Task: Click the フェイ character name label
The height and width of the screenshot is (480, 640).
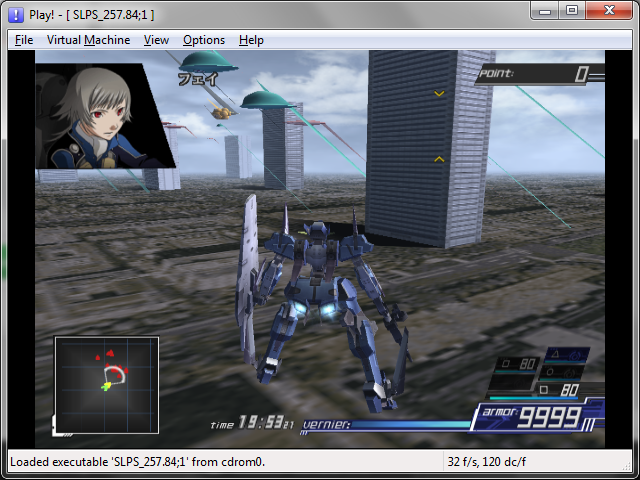Action: [198, 79]
